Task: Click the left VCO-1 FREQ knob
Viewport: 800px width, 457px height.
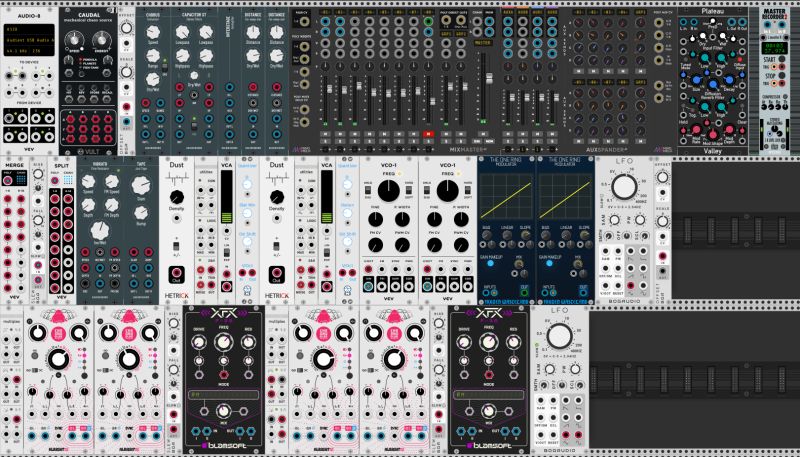Action: (389, 191)
